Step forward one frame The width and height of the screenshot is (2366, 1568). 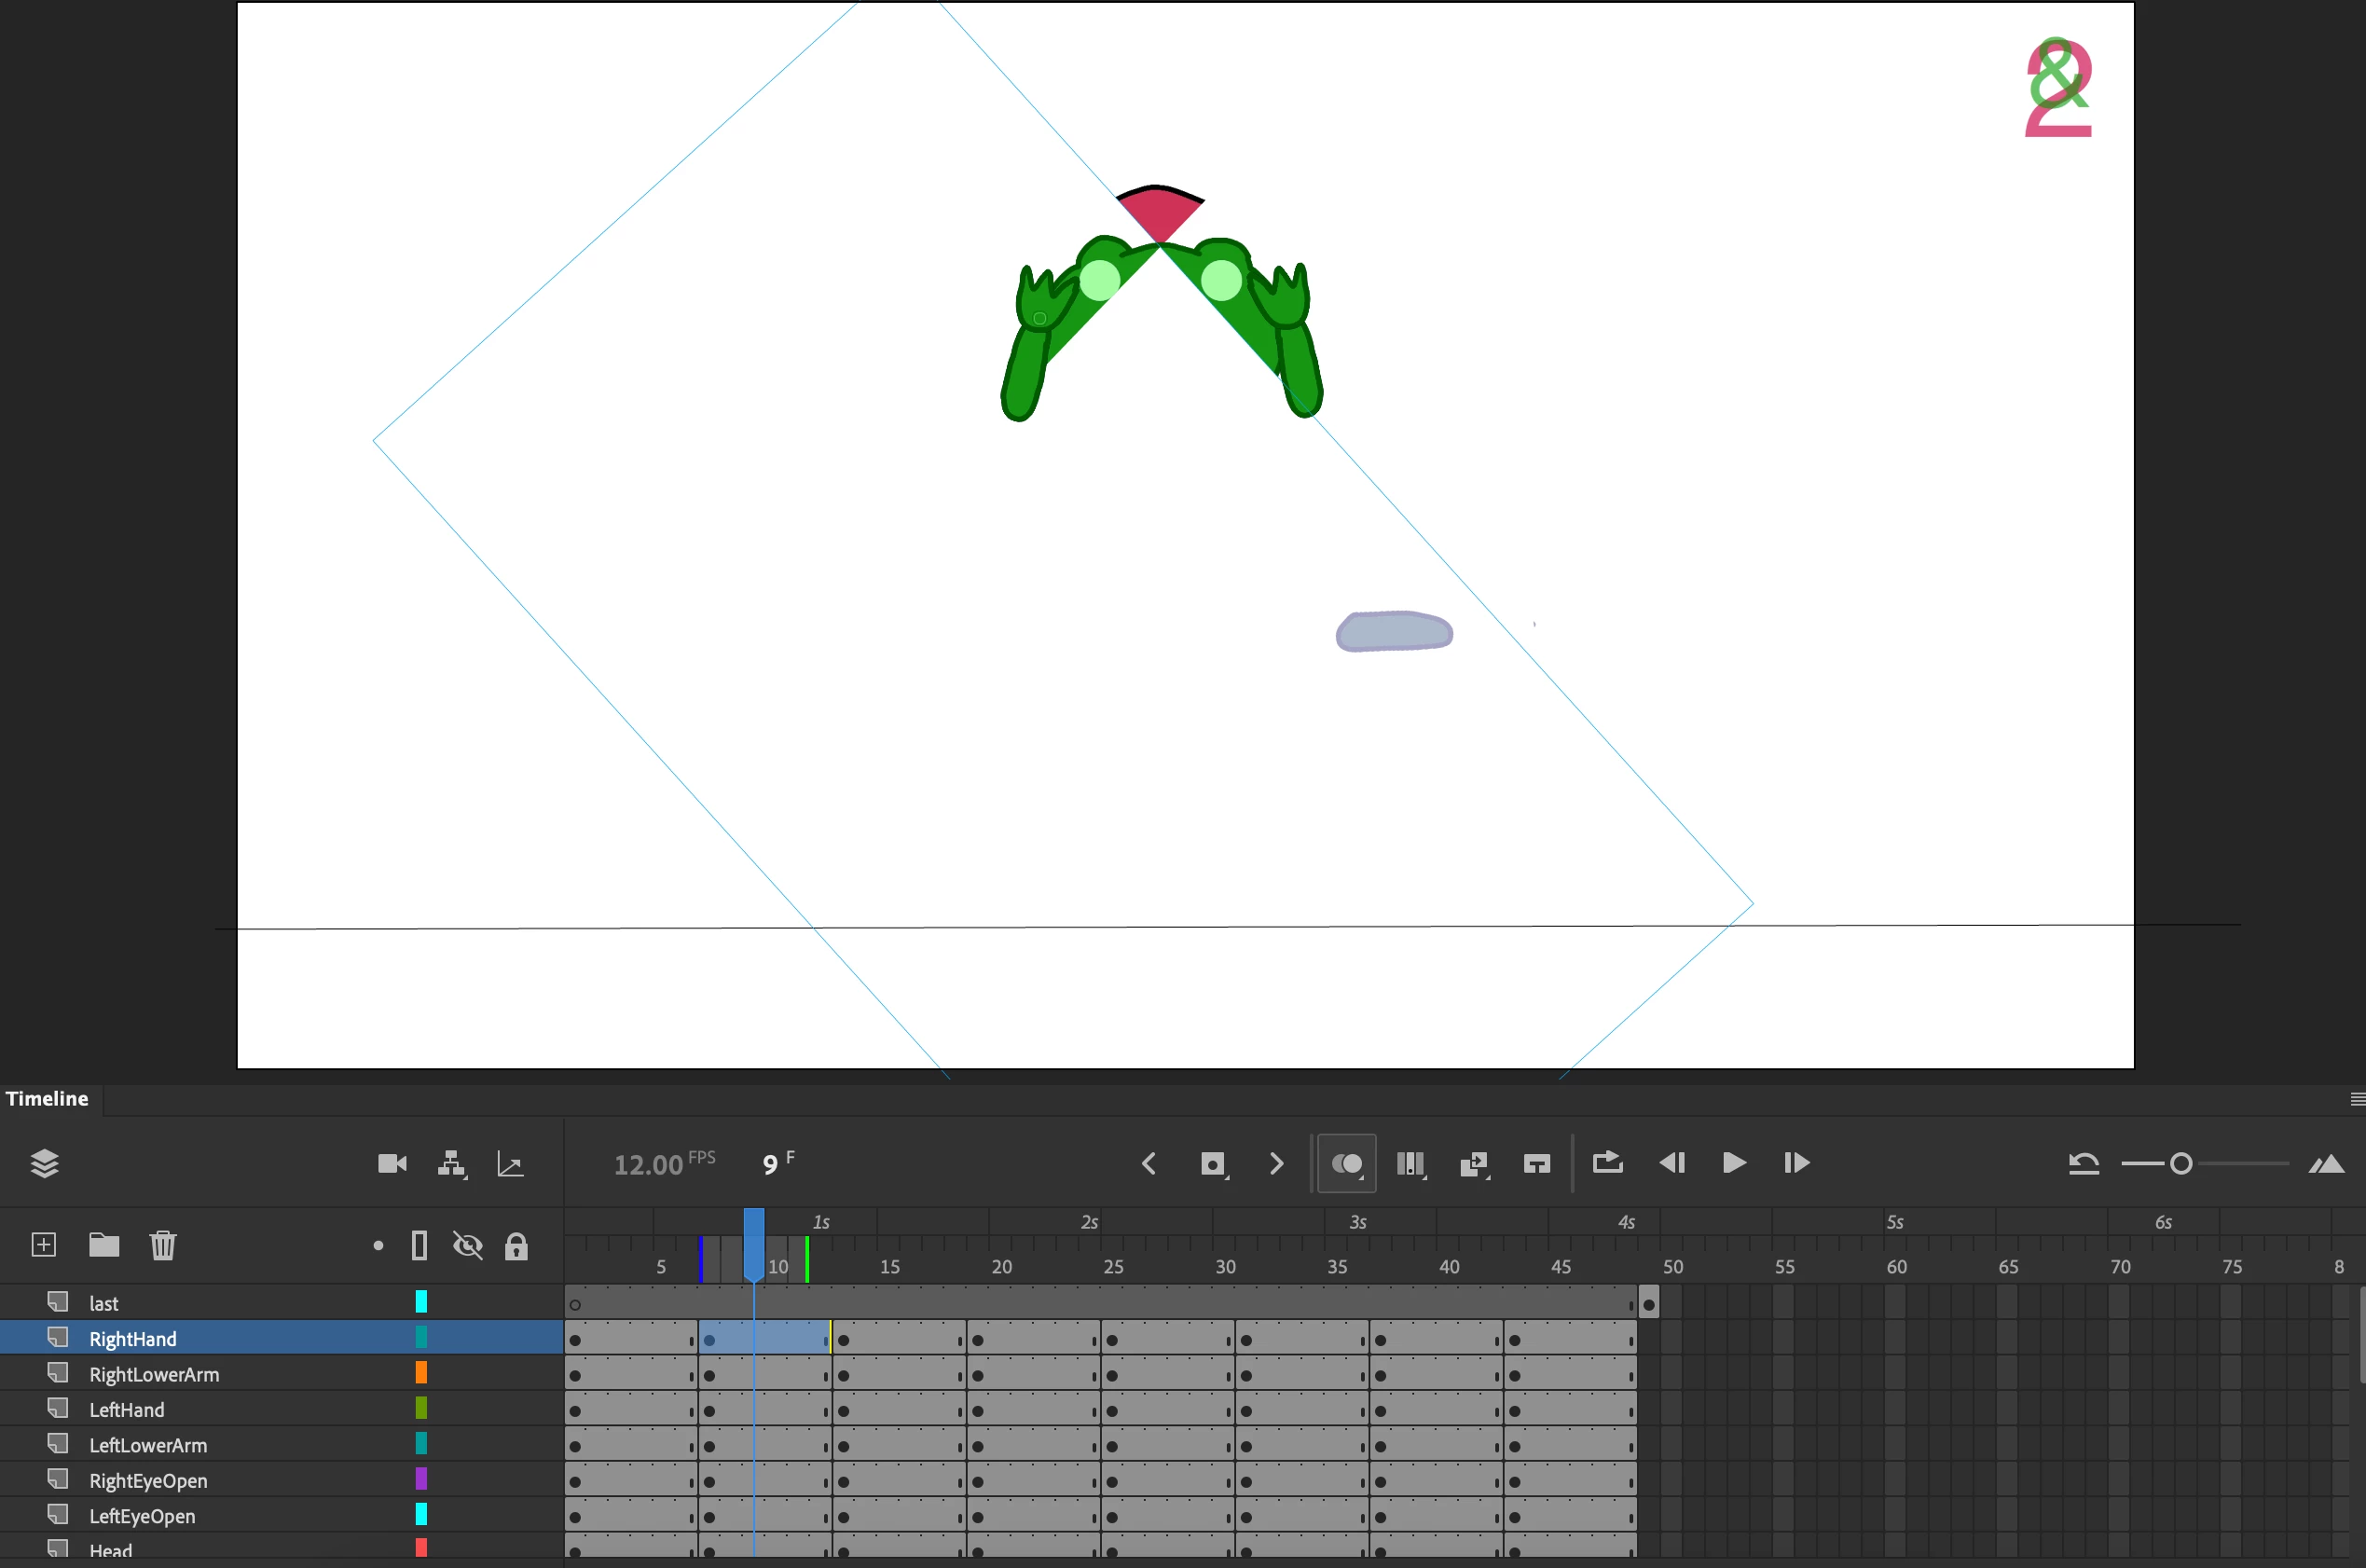(1796, 1162)
